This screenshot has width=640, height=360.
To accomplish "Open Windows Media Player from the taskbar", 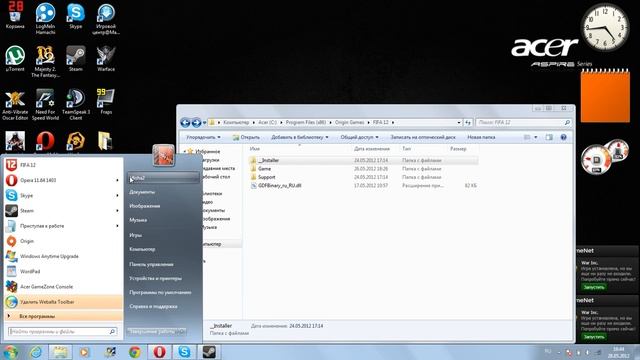I will click(84, 352).
